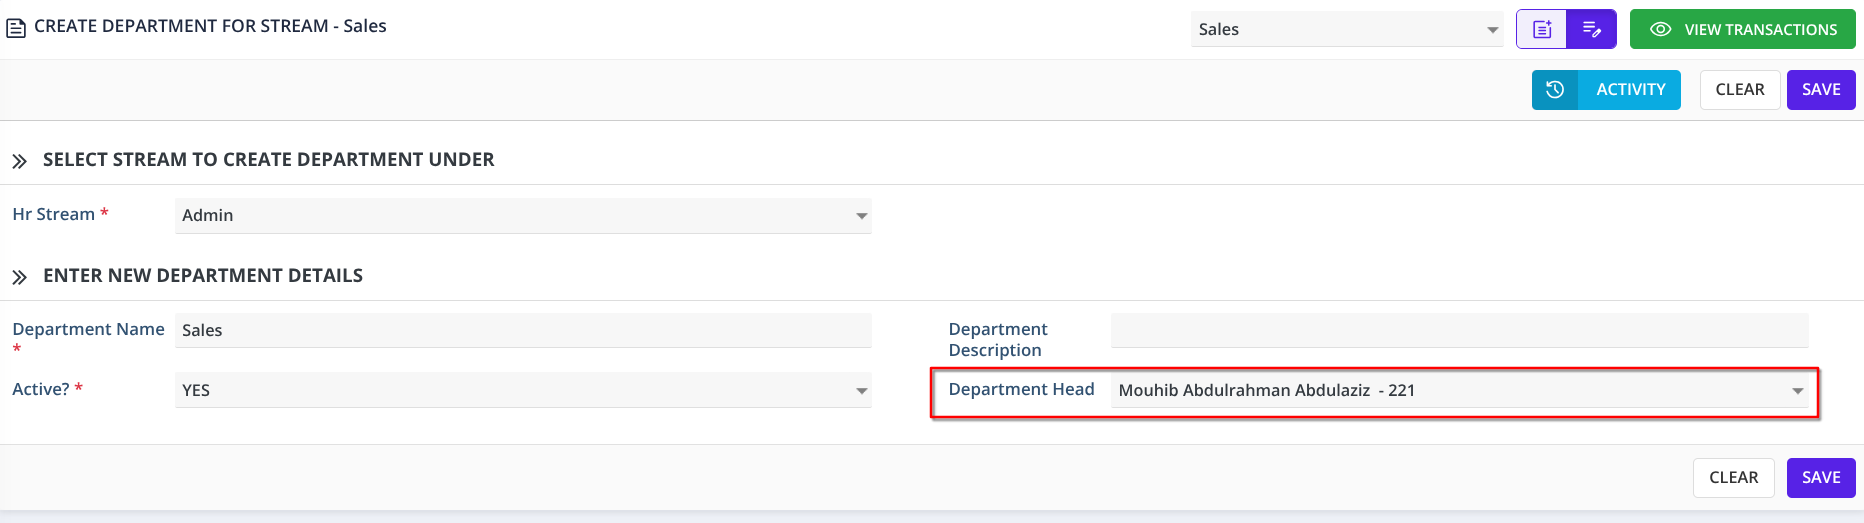1864x523 pixels.
Task: Click the new entry form icon button
Action: click(x=1542, y=29)
